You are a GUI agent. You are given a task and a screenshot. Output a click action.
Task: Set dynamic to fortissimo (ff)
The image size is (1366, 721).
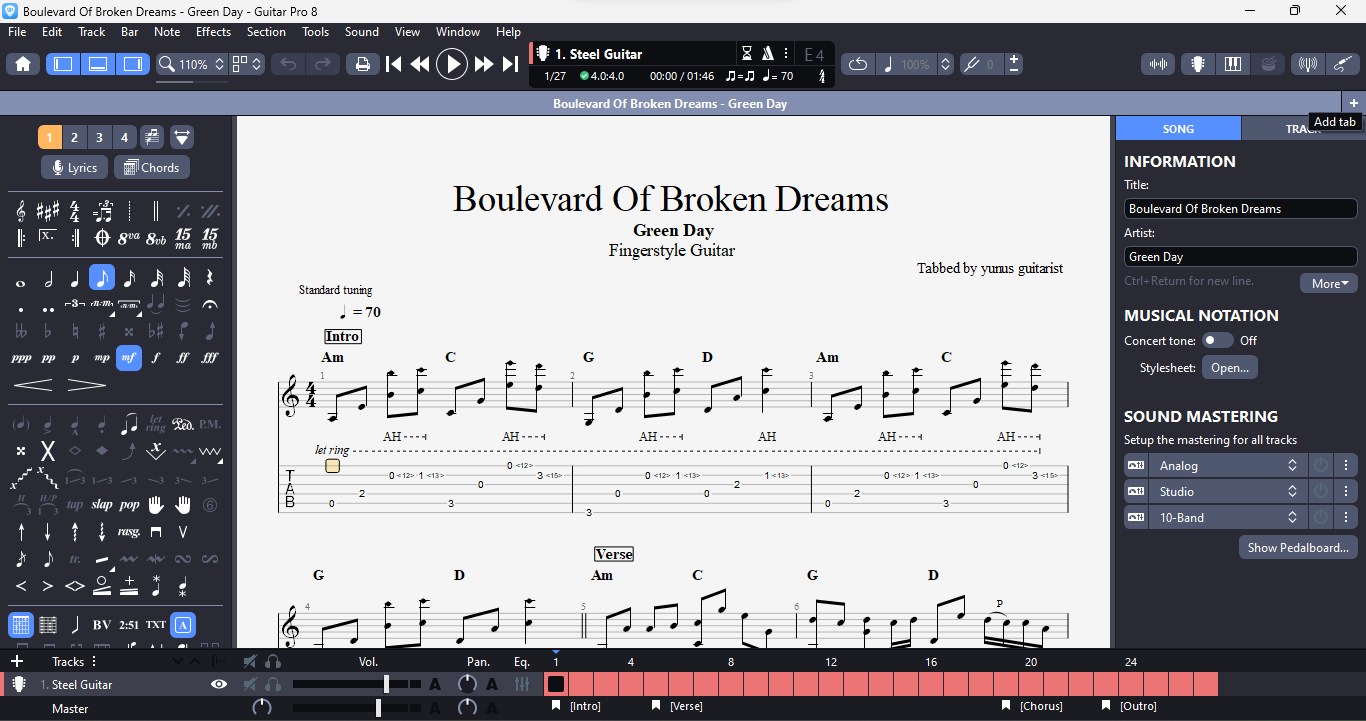(x=183, y=357)
